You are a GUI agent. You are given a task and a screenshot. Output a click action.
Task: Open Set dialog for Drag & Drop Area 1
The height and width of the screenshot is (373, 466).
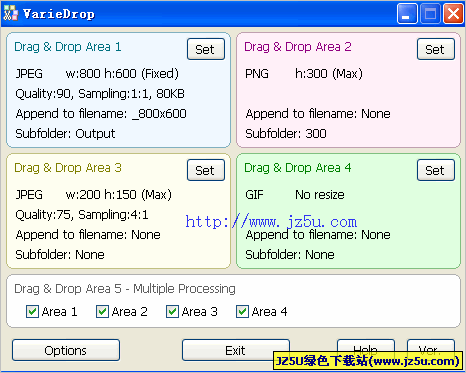coord(206,49)
